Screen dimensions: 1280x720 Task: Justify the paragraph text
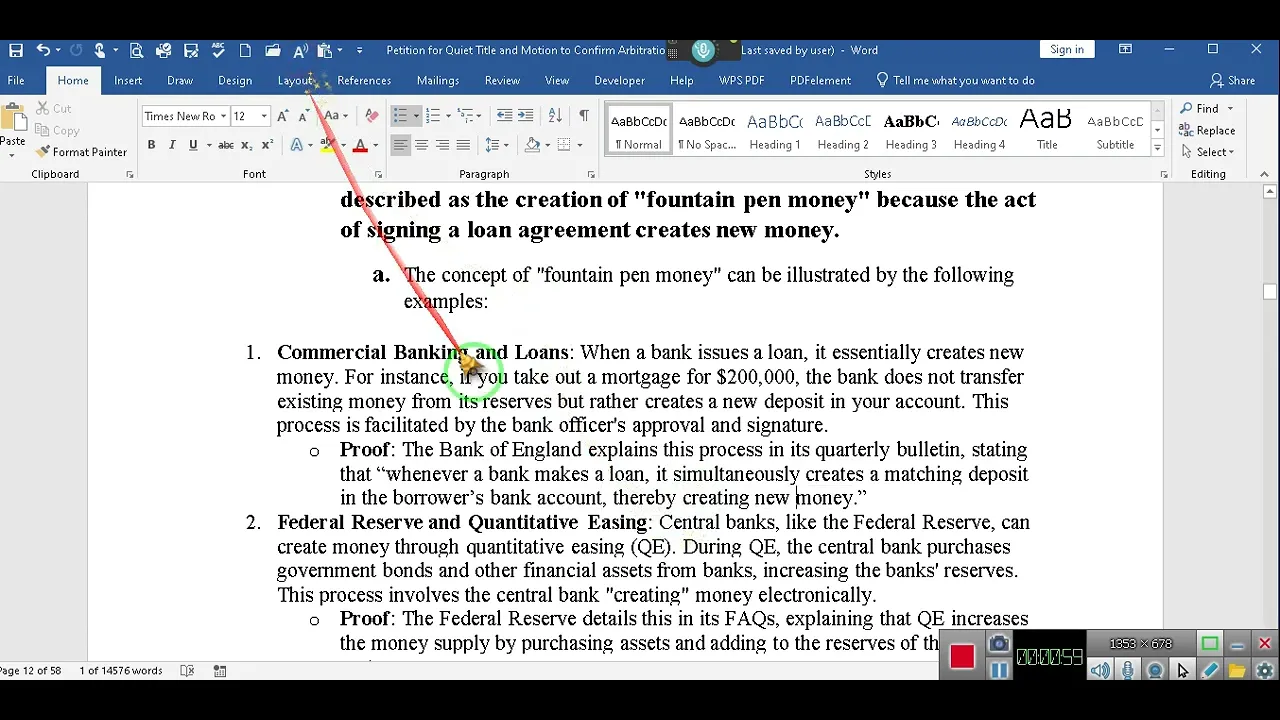coord(463,145)
